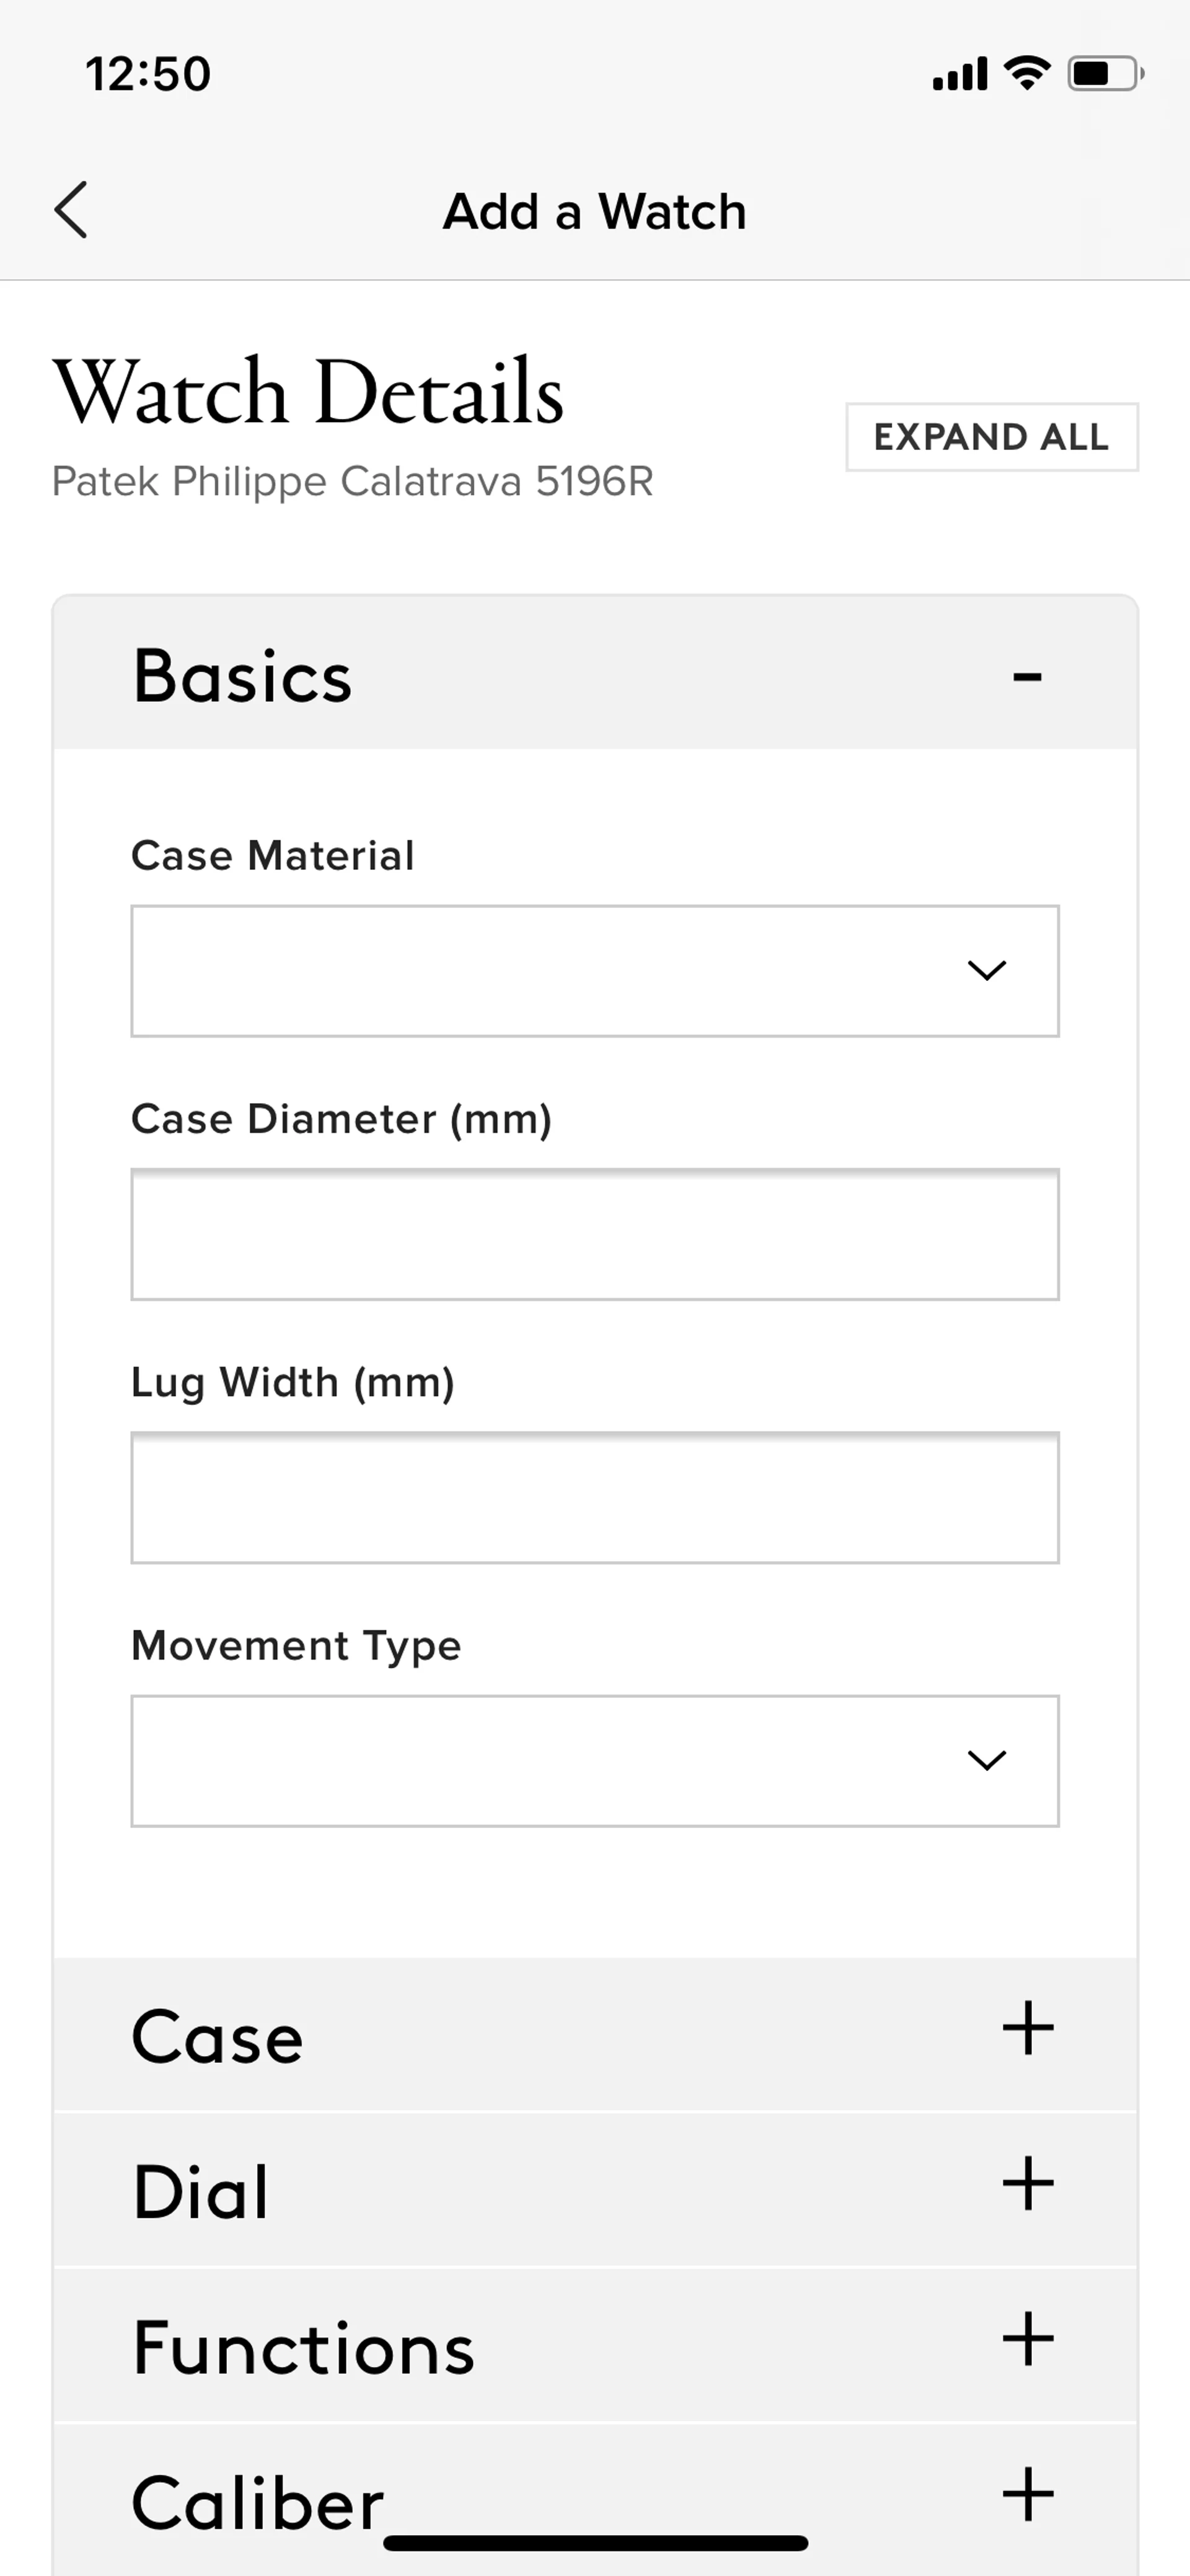Open the Movement Type dropdown
Viewport: 1190px width, 2576px height.
pyautogui.click(x=594, y=1761)
